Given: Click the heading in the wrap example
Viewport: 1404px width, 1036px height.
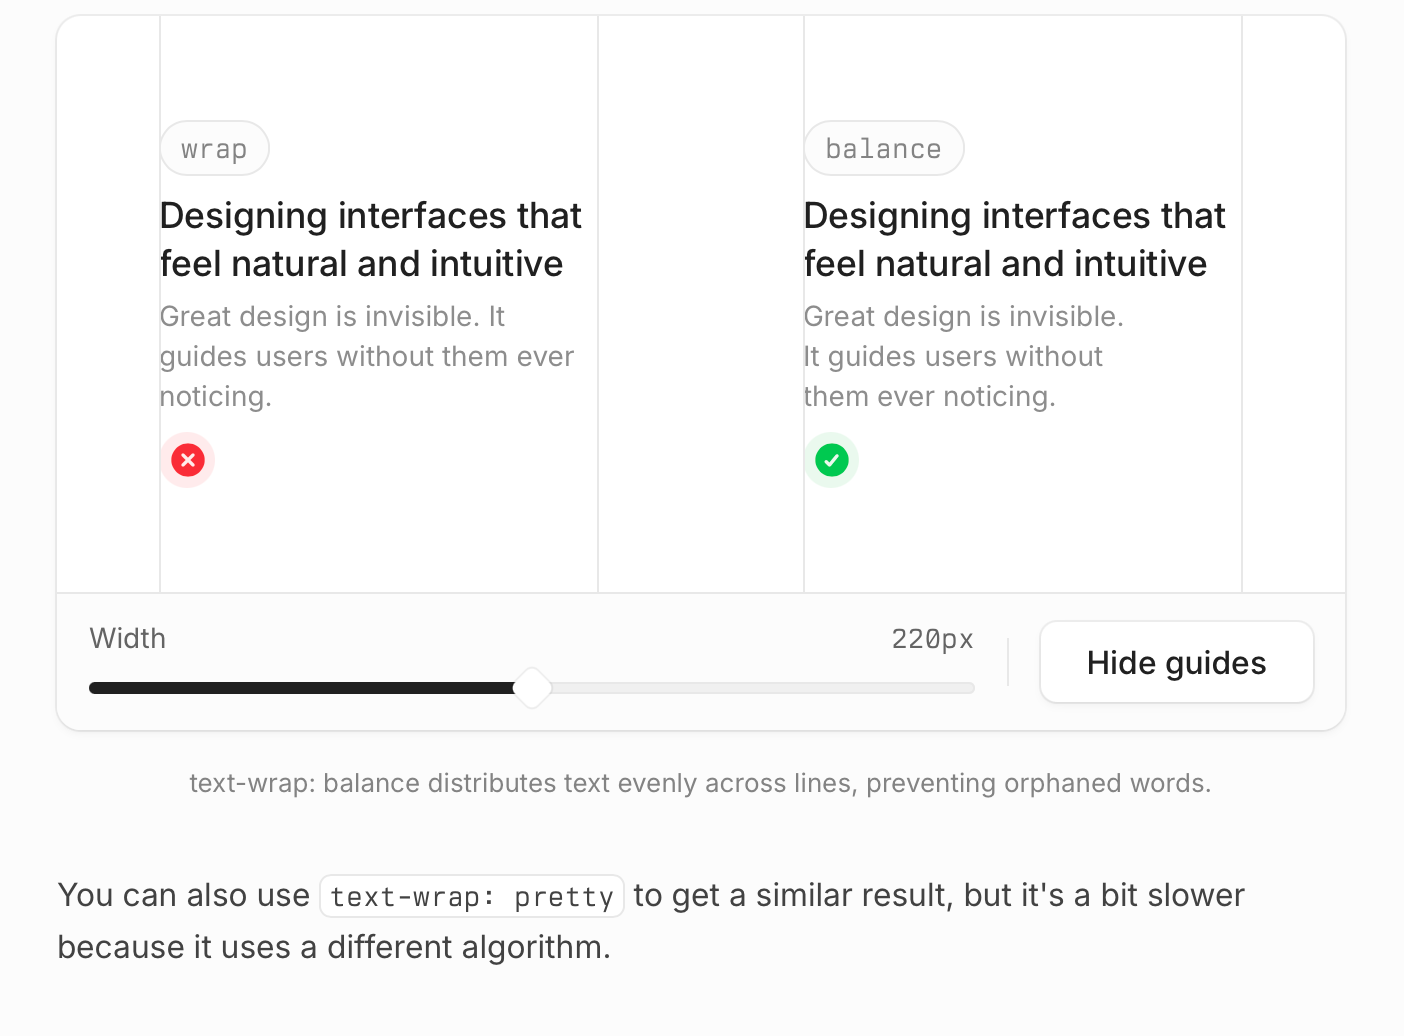Looking at the screenshot, I should [370, 240].
